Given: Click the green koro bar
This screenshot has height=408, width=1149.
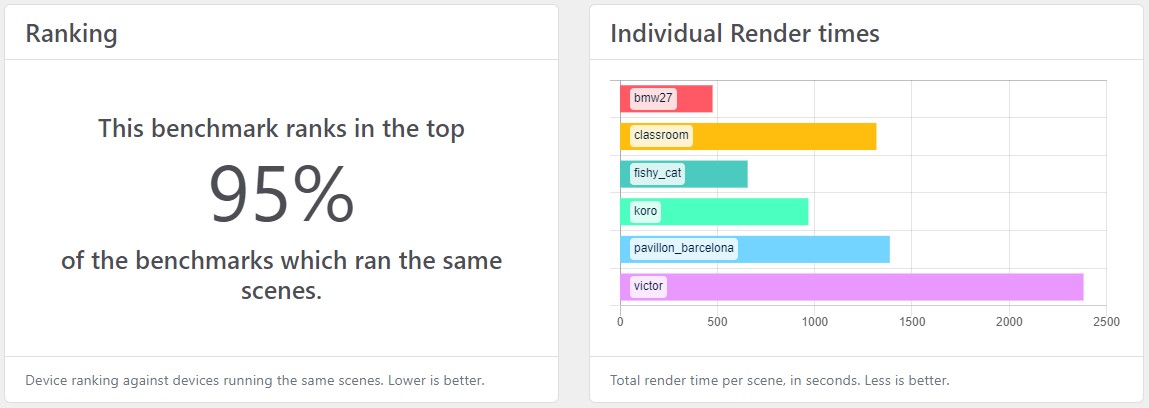Looking at the screenshot, I should [x=714, y=212].
